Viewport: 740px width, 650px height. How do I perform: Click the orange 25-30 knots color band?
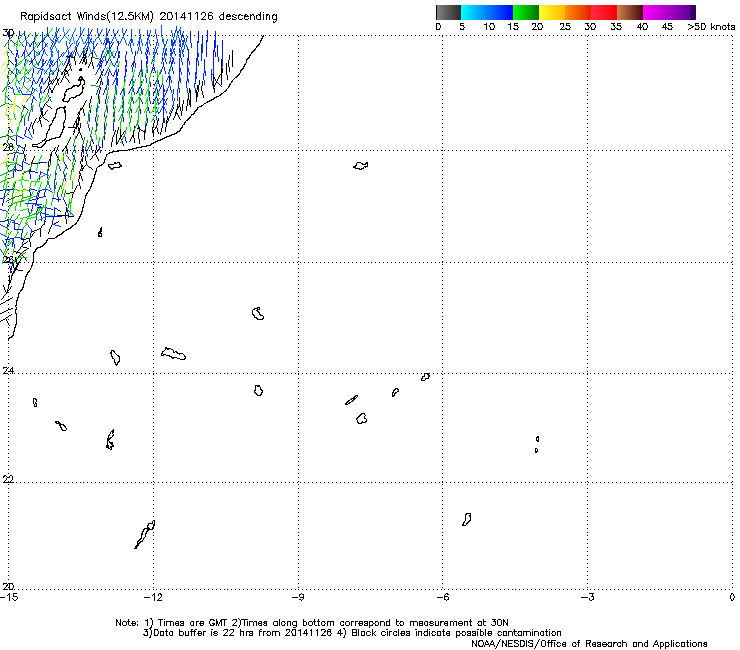point(578,12)
